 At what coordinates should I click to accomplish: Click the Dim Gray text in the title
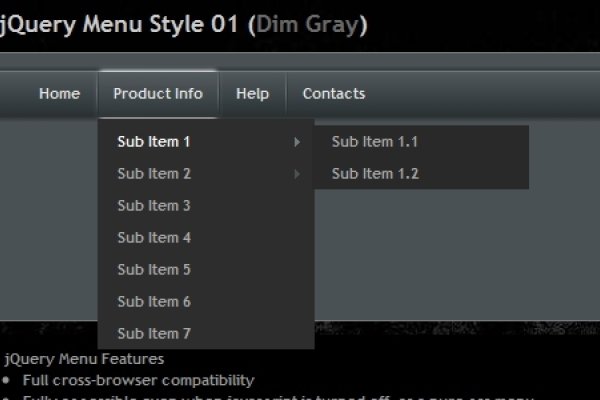(x=307, y=24)
